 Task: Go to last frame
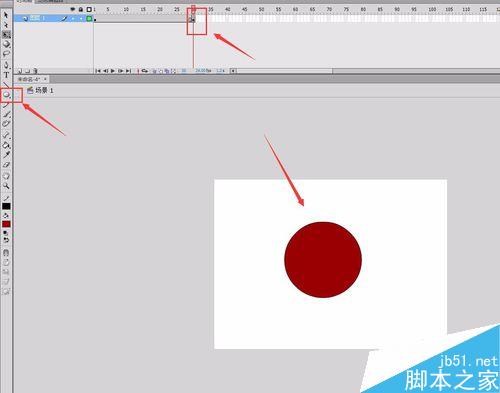tap(128, 71)
